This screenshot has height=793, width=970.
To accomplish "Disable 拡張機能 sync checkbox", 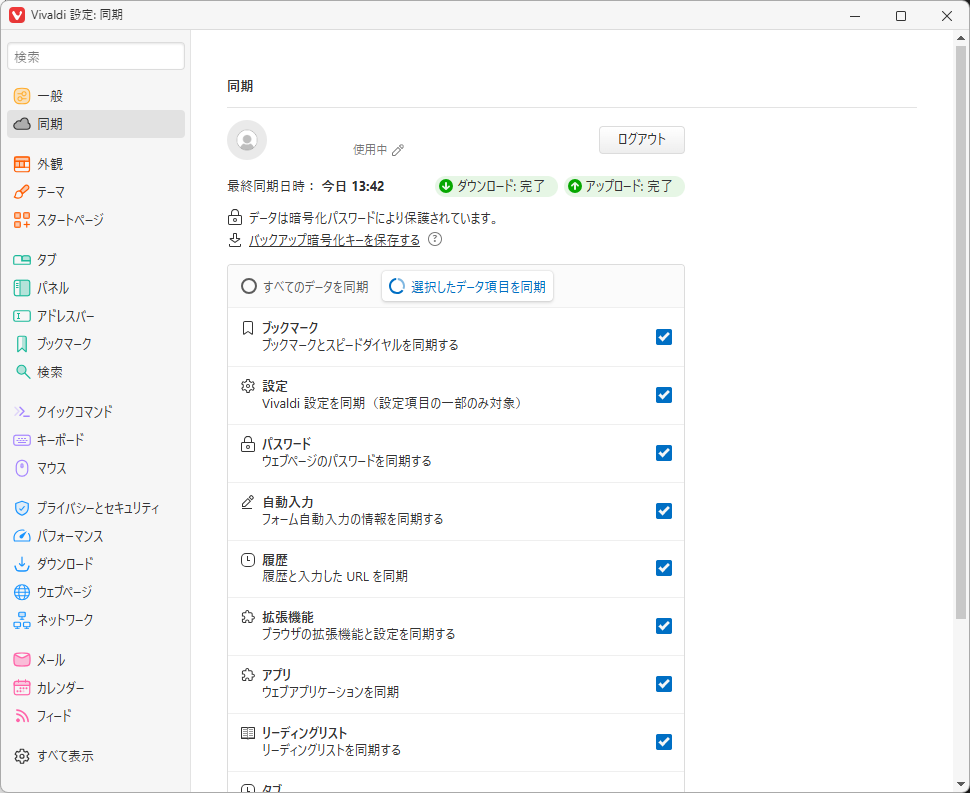I will pyautogui.click(x=664, y=626).
